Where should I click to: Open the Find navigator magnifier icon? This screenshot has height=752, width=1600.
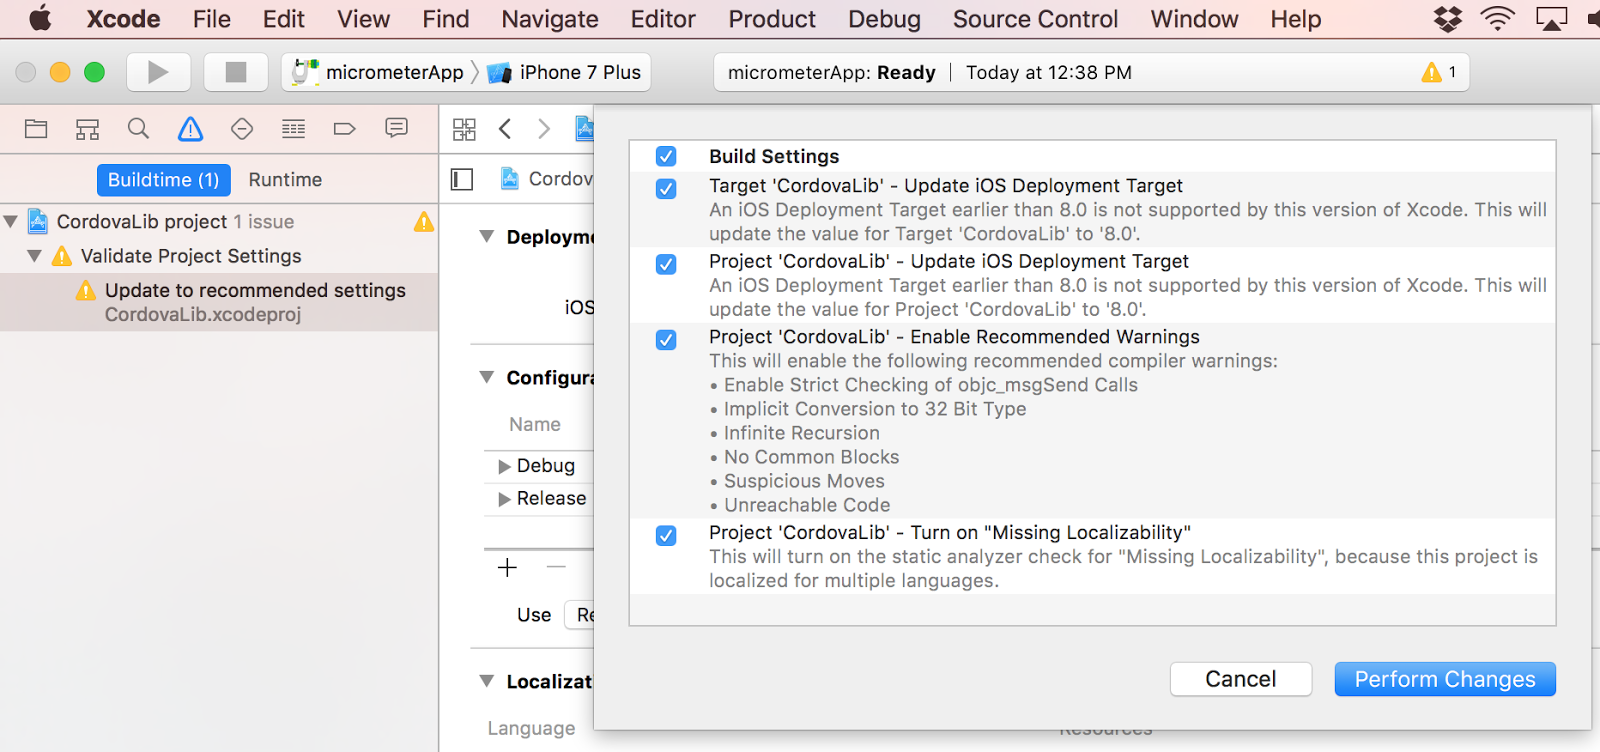point(139,129)
